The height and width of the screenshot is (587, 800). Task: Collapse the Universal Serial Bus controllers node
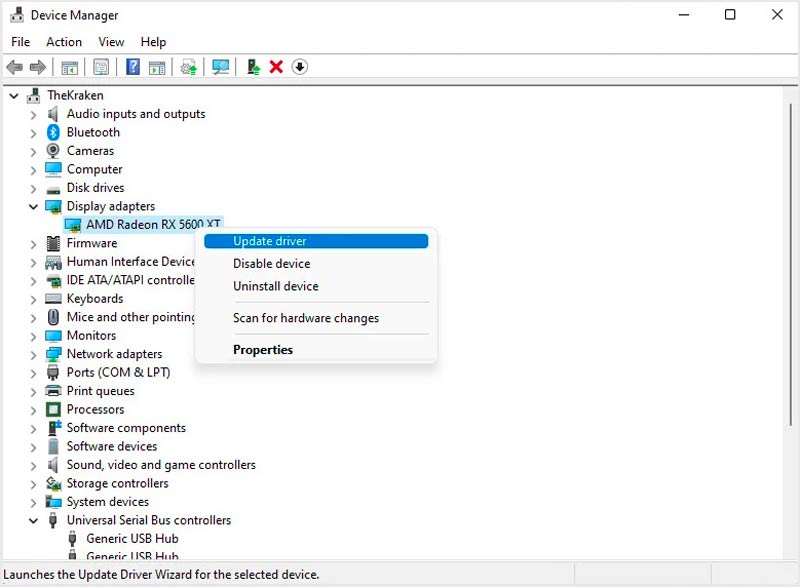coord(33,521)
